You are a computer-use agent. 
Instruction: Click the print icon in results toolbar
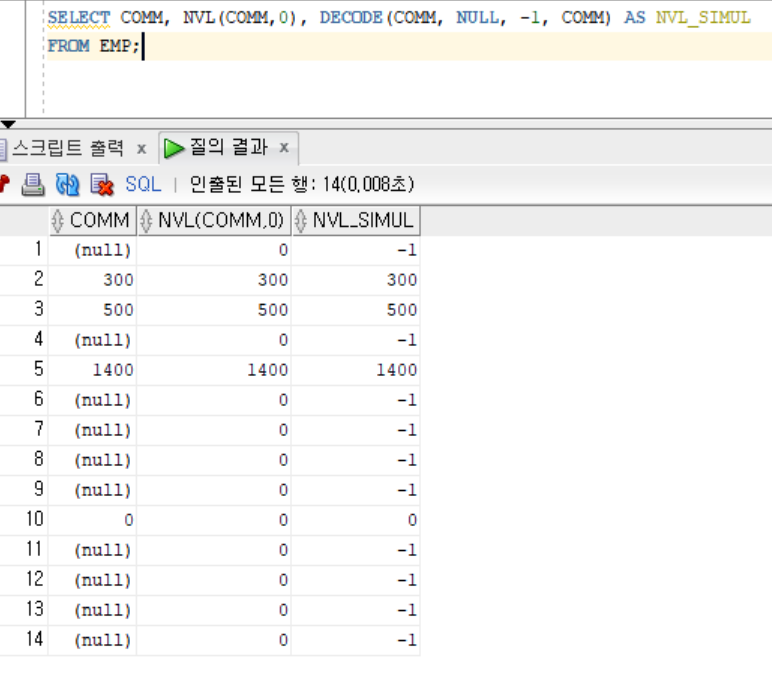coord(34,184)
